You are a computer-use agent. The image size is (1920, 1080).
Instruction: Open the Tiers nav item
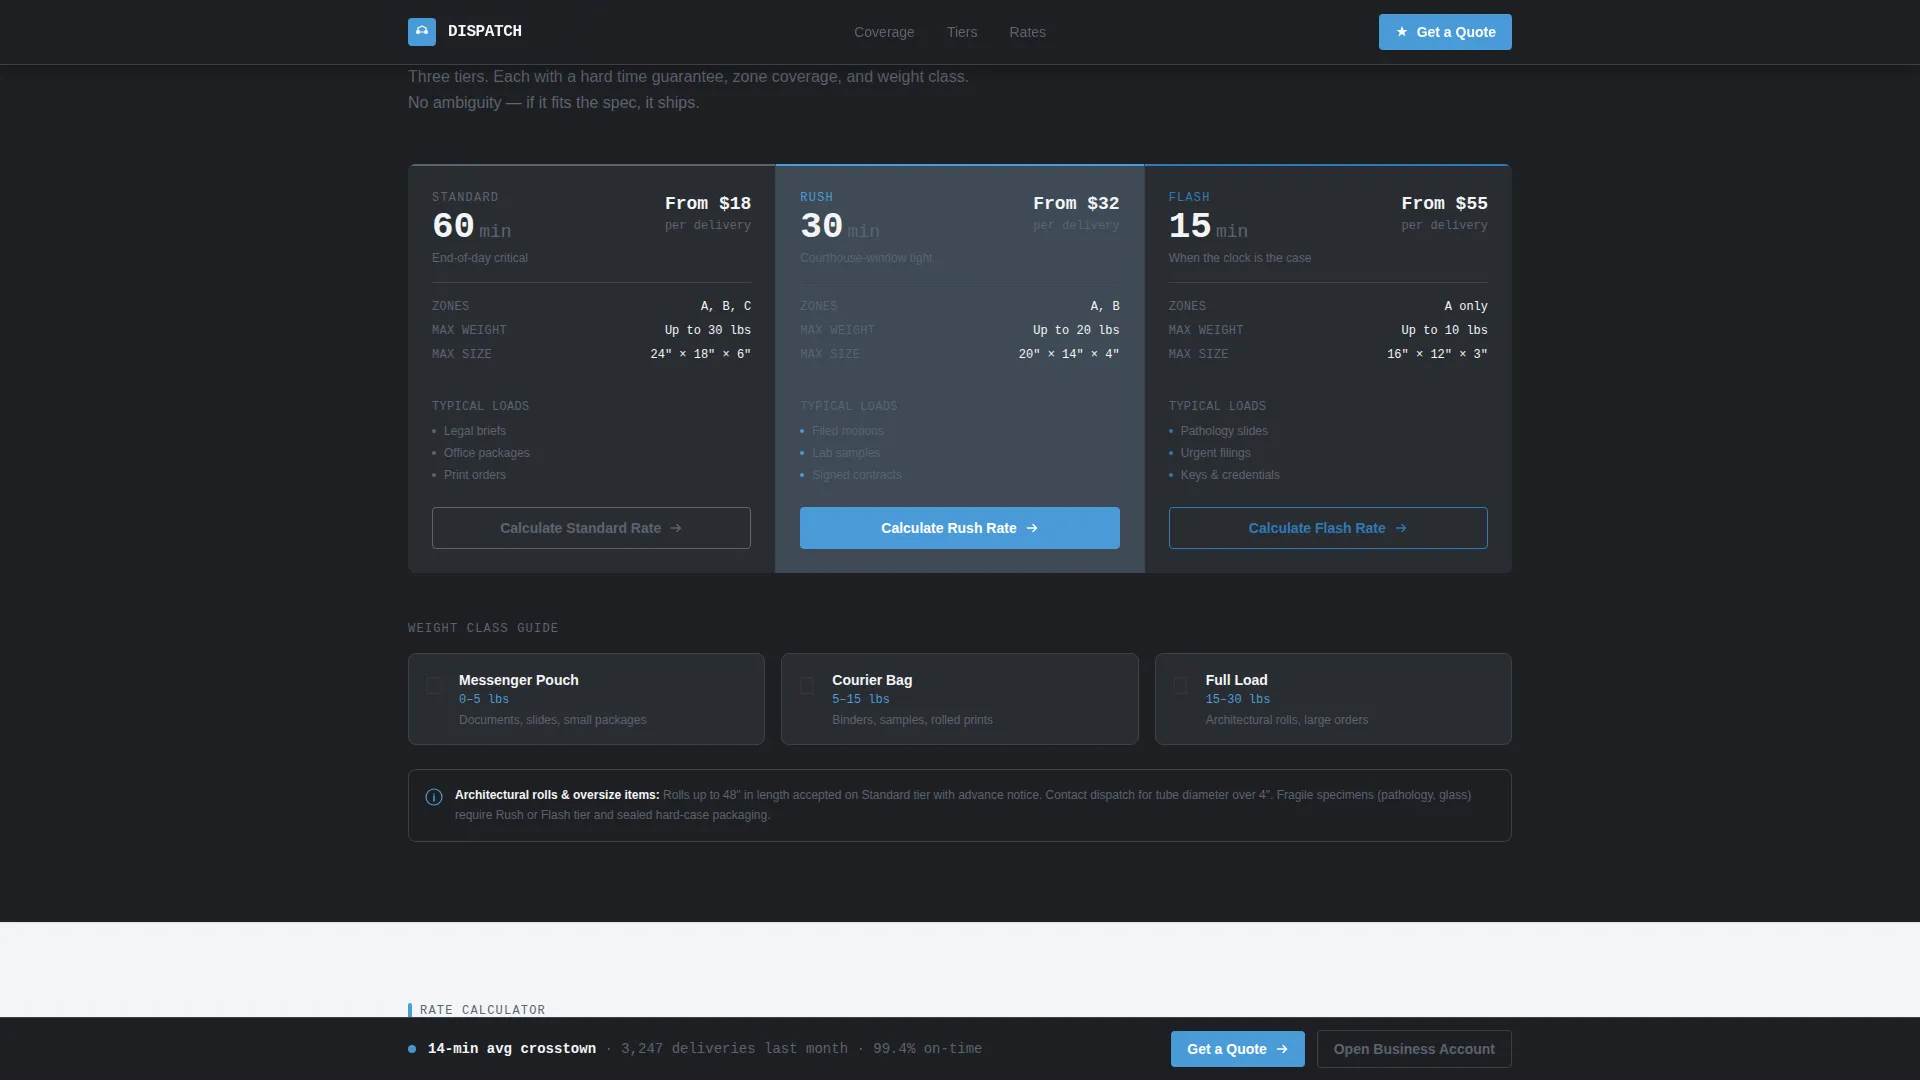click(962, 32)
